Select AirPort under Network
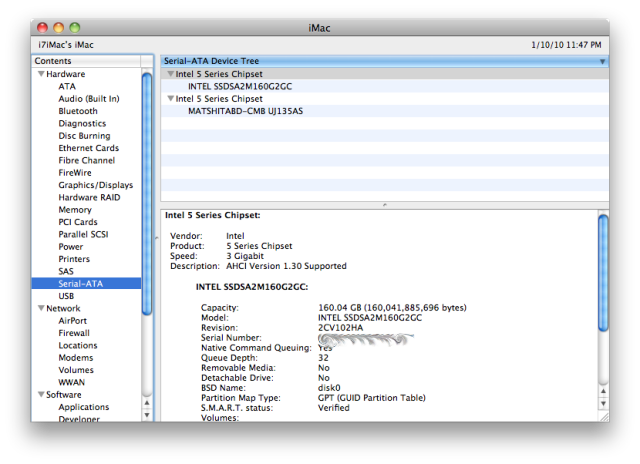This screenshot has height=464, width=640. (x=72, y=321)
